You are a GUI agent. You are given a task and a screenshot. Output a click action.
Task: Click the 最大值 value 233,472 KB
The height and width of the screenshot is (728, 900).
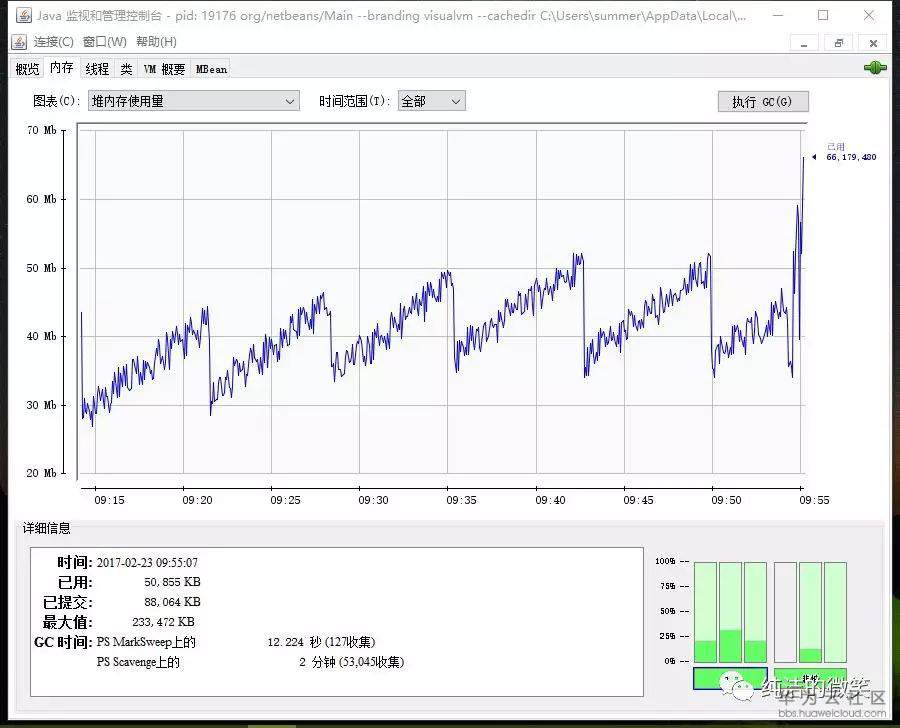pos(164,622)
